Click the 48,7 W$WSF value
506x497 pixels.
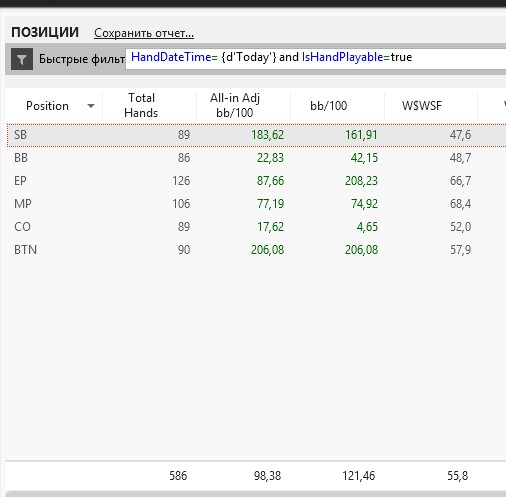point(461,158)
